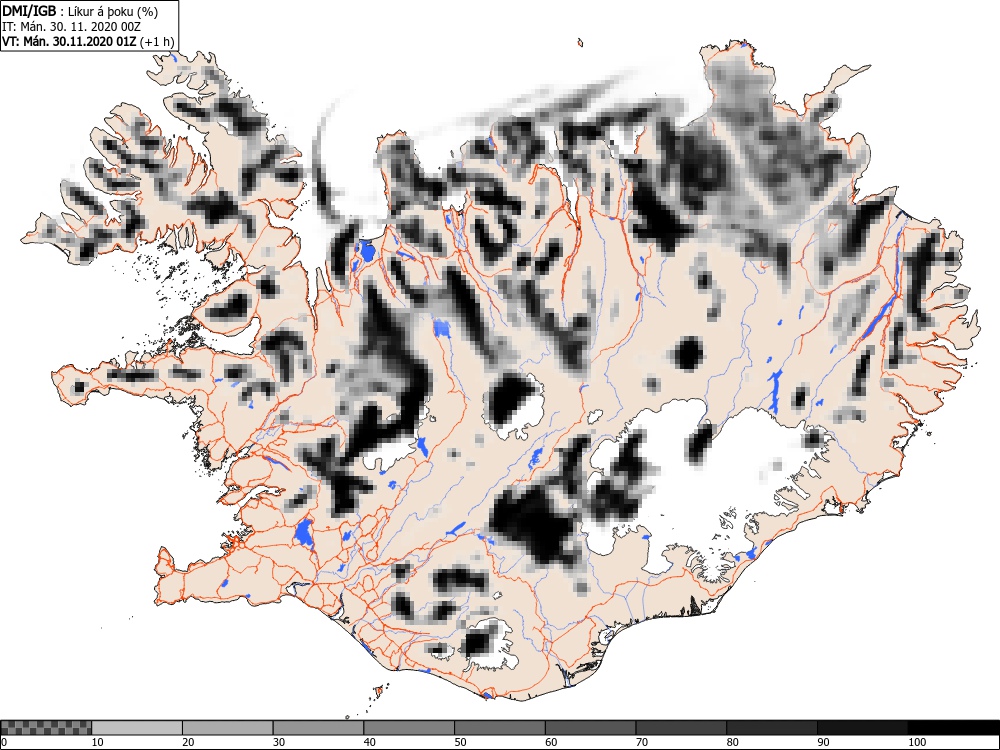Viewport: 1000px width, 750px height.
Task: Click the legend label '40'
Action: pyautogui.click(x=369, y=742)
